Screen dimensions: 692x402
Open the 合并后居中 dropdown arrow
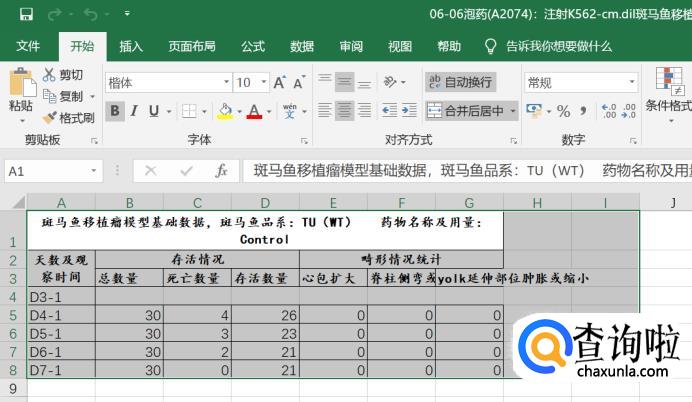tap(513, 111)
